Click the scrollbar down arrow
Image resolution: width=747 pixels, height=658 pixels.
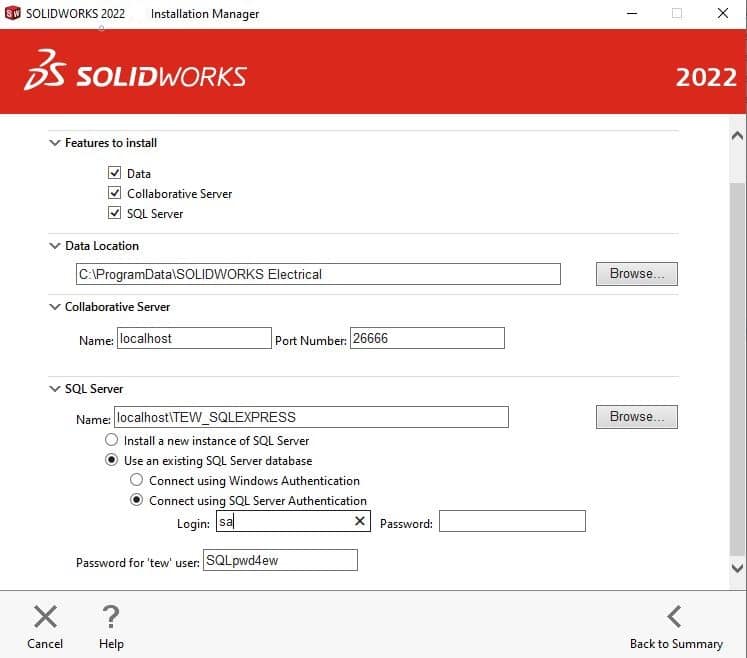737,568
